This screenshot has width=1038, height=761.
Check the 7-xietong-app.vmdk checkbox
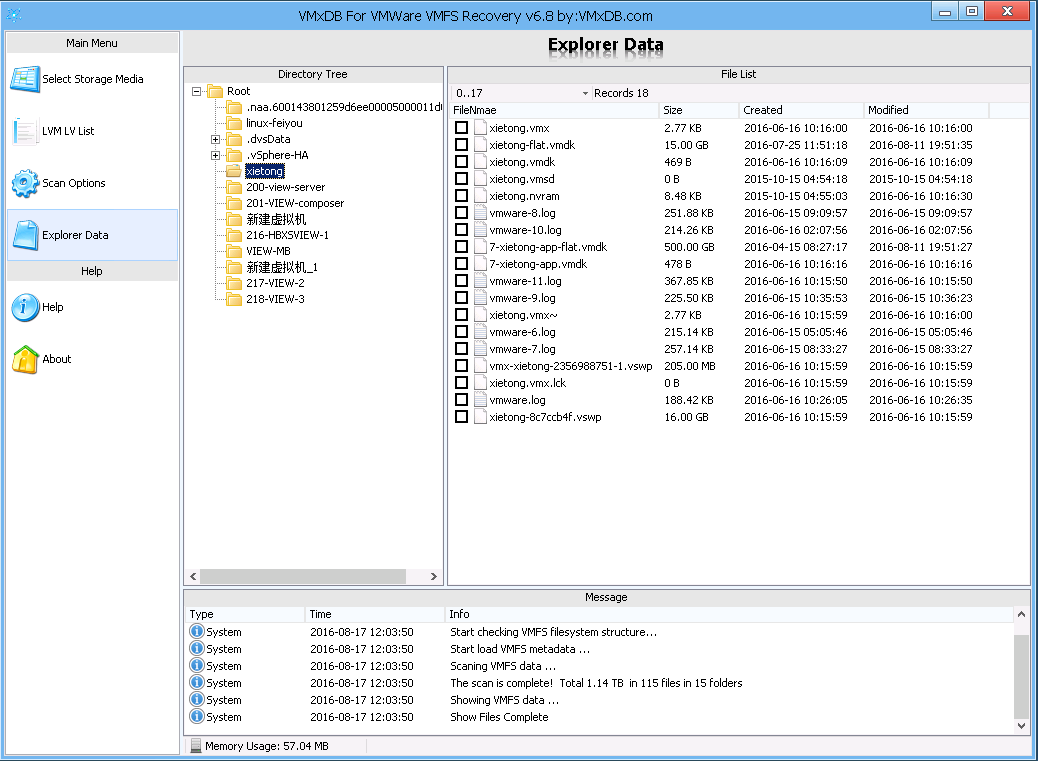[x=461, y=264]
